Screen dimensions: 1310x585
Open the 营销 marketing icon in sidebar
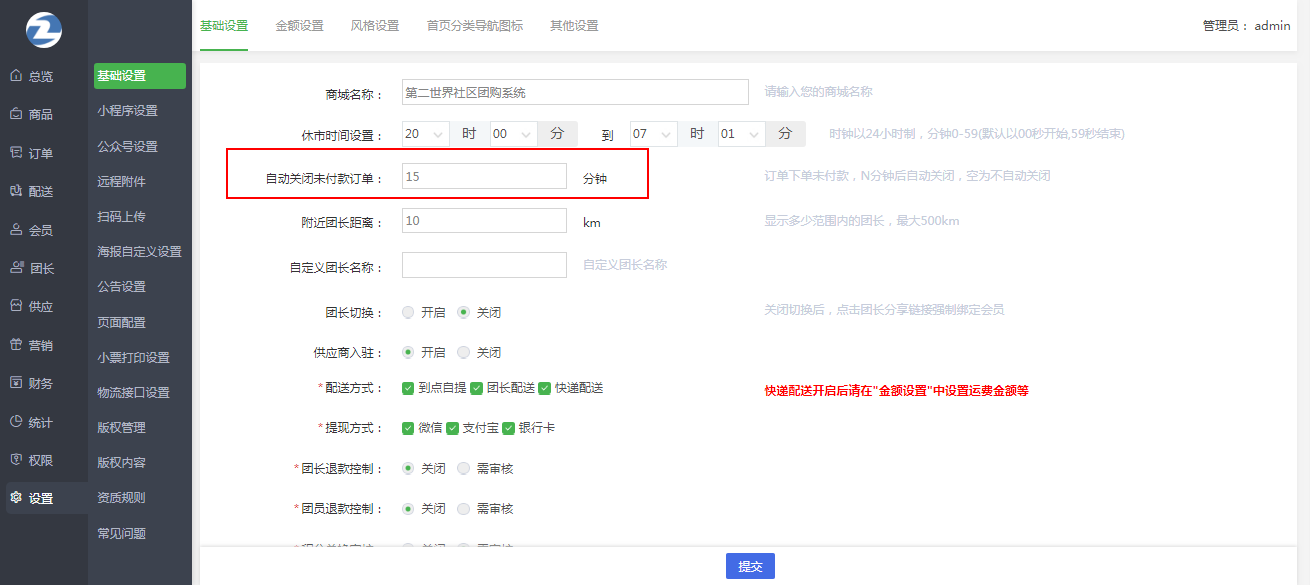click(x=16, y=345)
